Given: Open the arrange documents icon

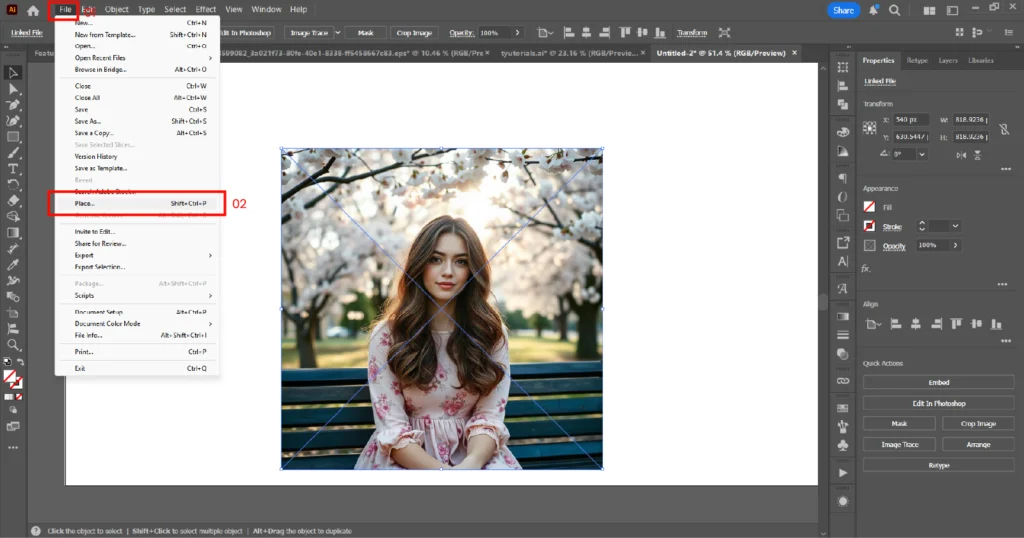Looking at the screenshot, I should coord(929,10).
